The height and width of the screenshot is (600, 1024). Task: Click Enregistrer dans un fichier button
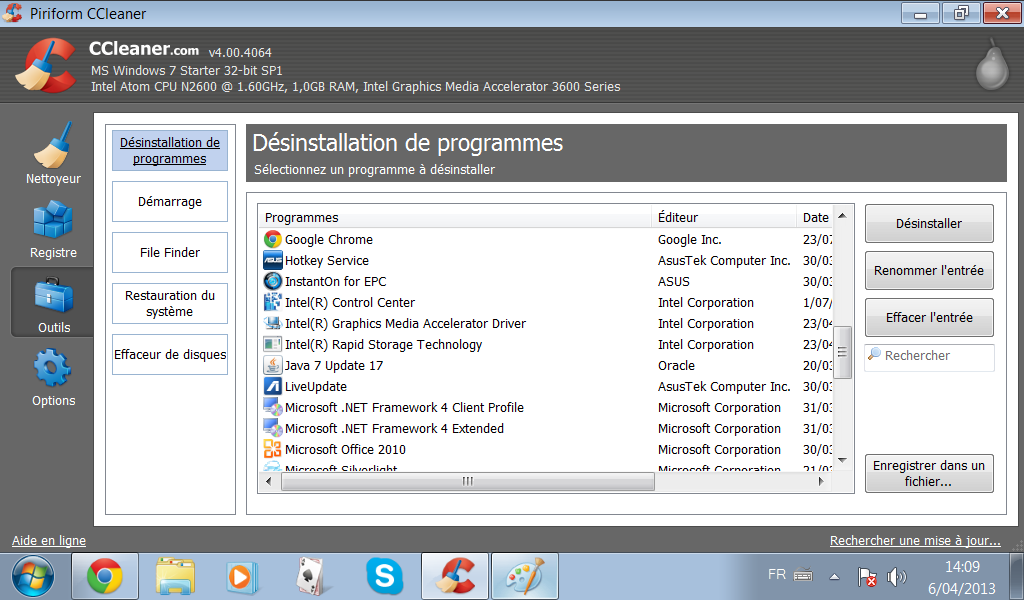929,473
